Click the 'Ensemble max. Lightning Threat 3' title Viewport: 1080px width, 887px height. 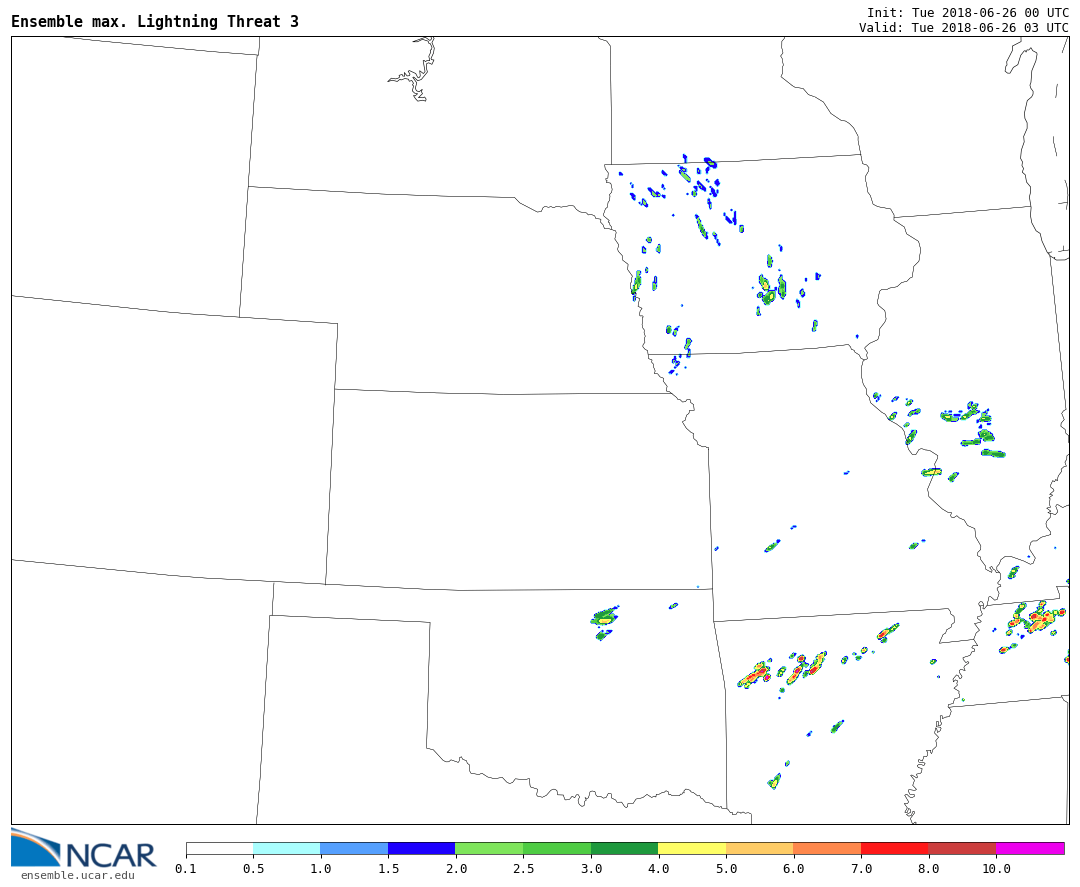point(155,22)
